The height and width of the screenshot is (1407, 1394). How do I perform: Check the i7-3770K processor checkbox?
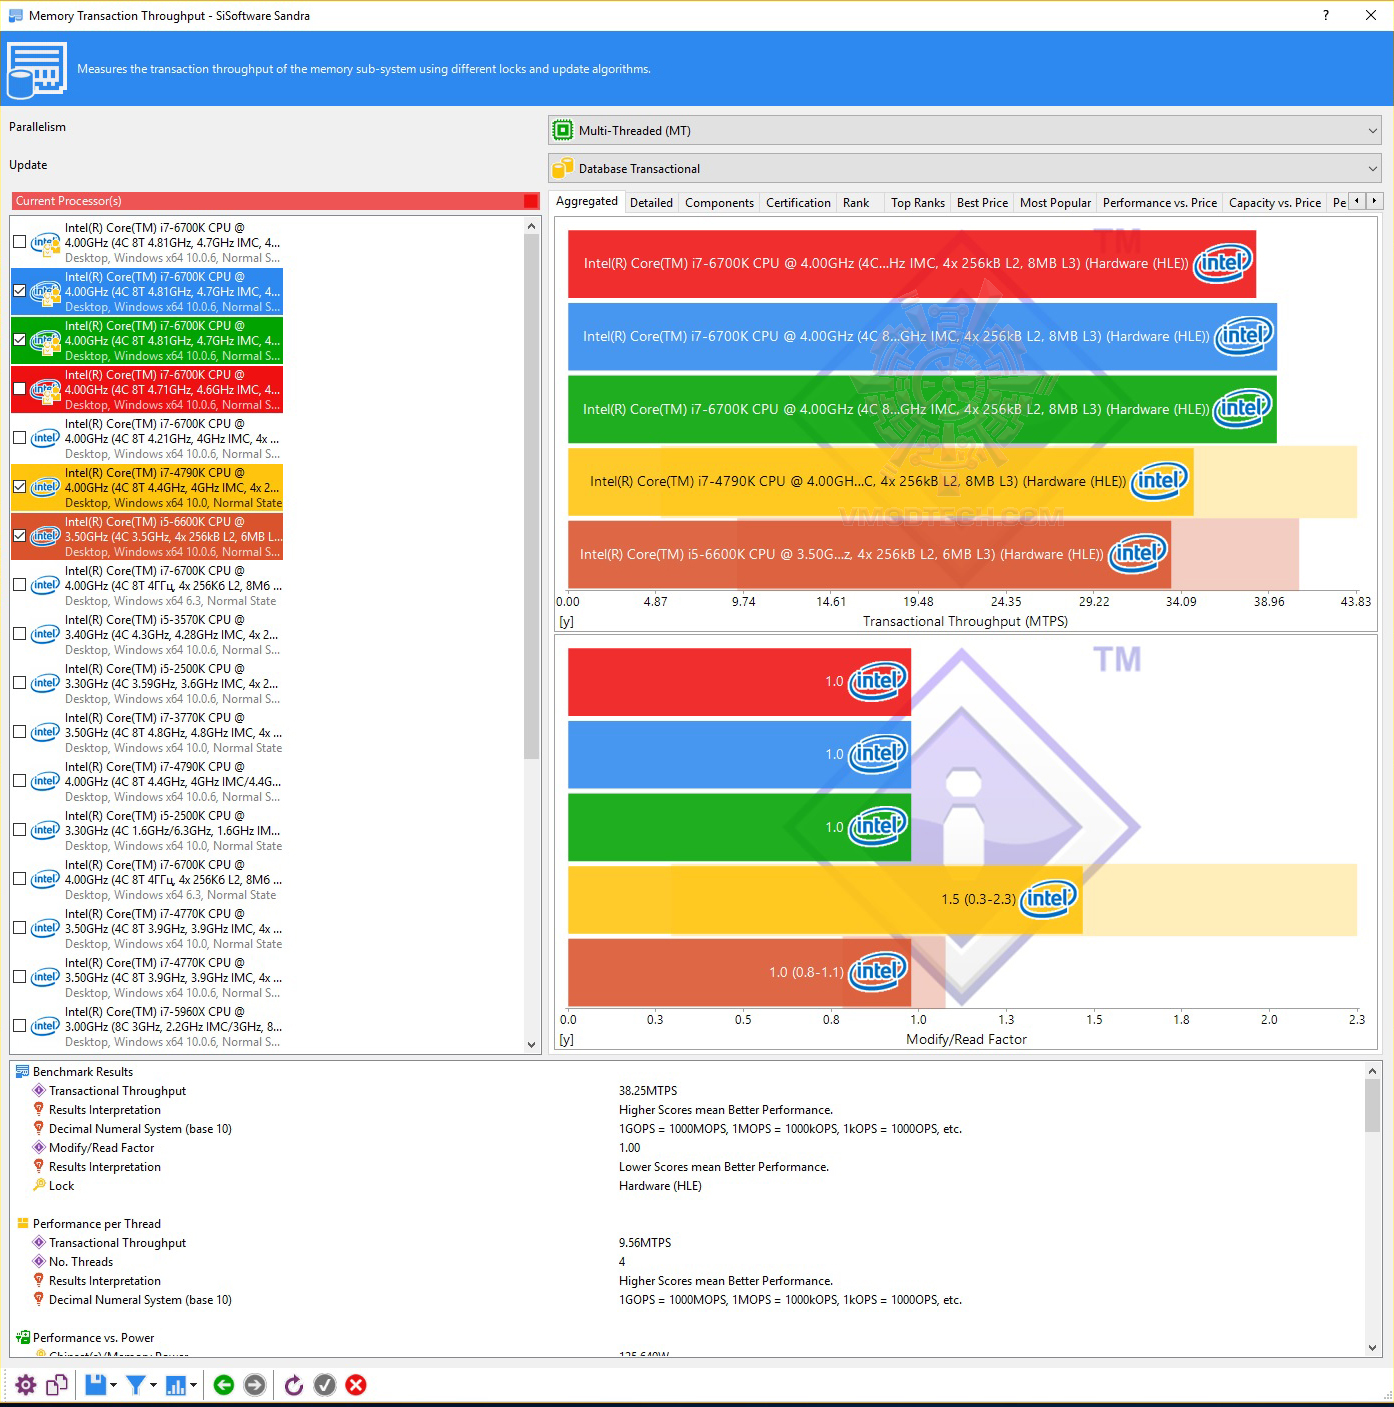coord(19,732)
